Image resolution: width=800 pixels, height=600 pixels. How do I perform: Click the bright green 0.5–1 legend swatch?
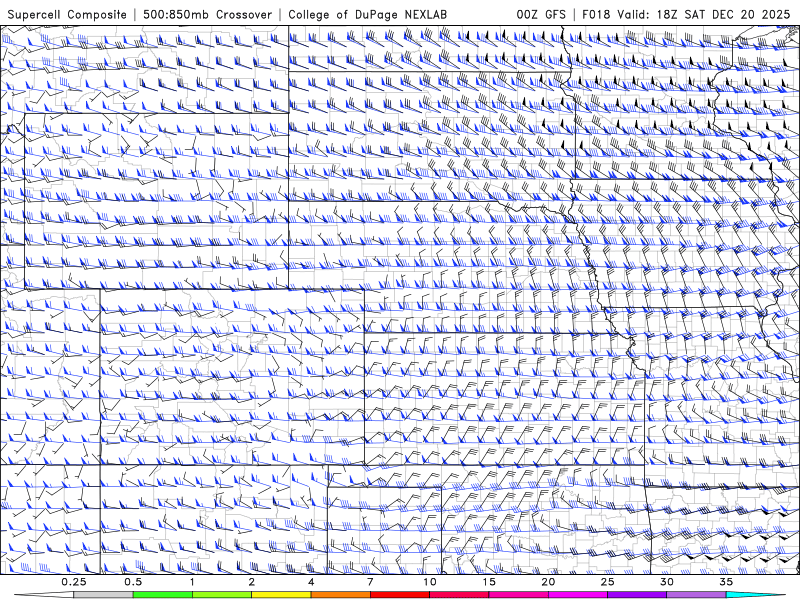pos(163,595)
